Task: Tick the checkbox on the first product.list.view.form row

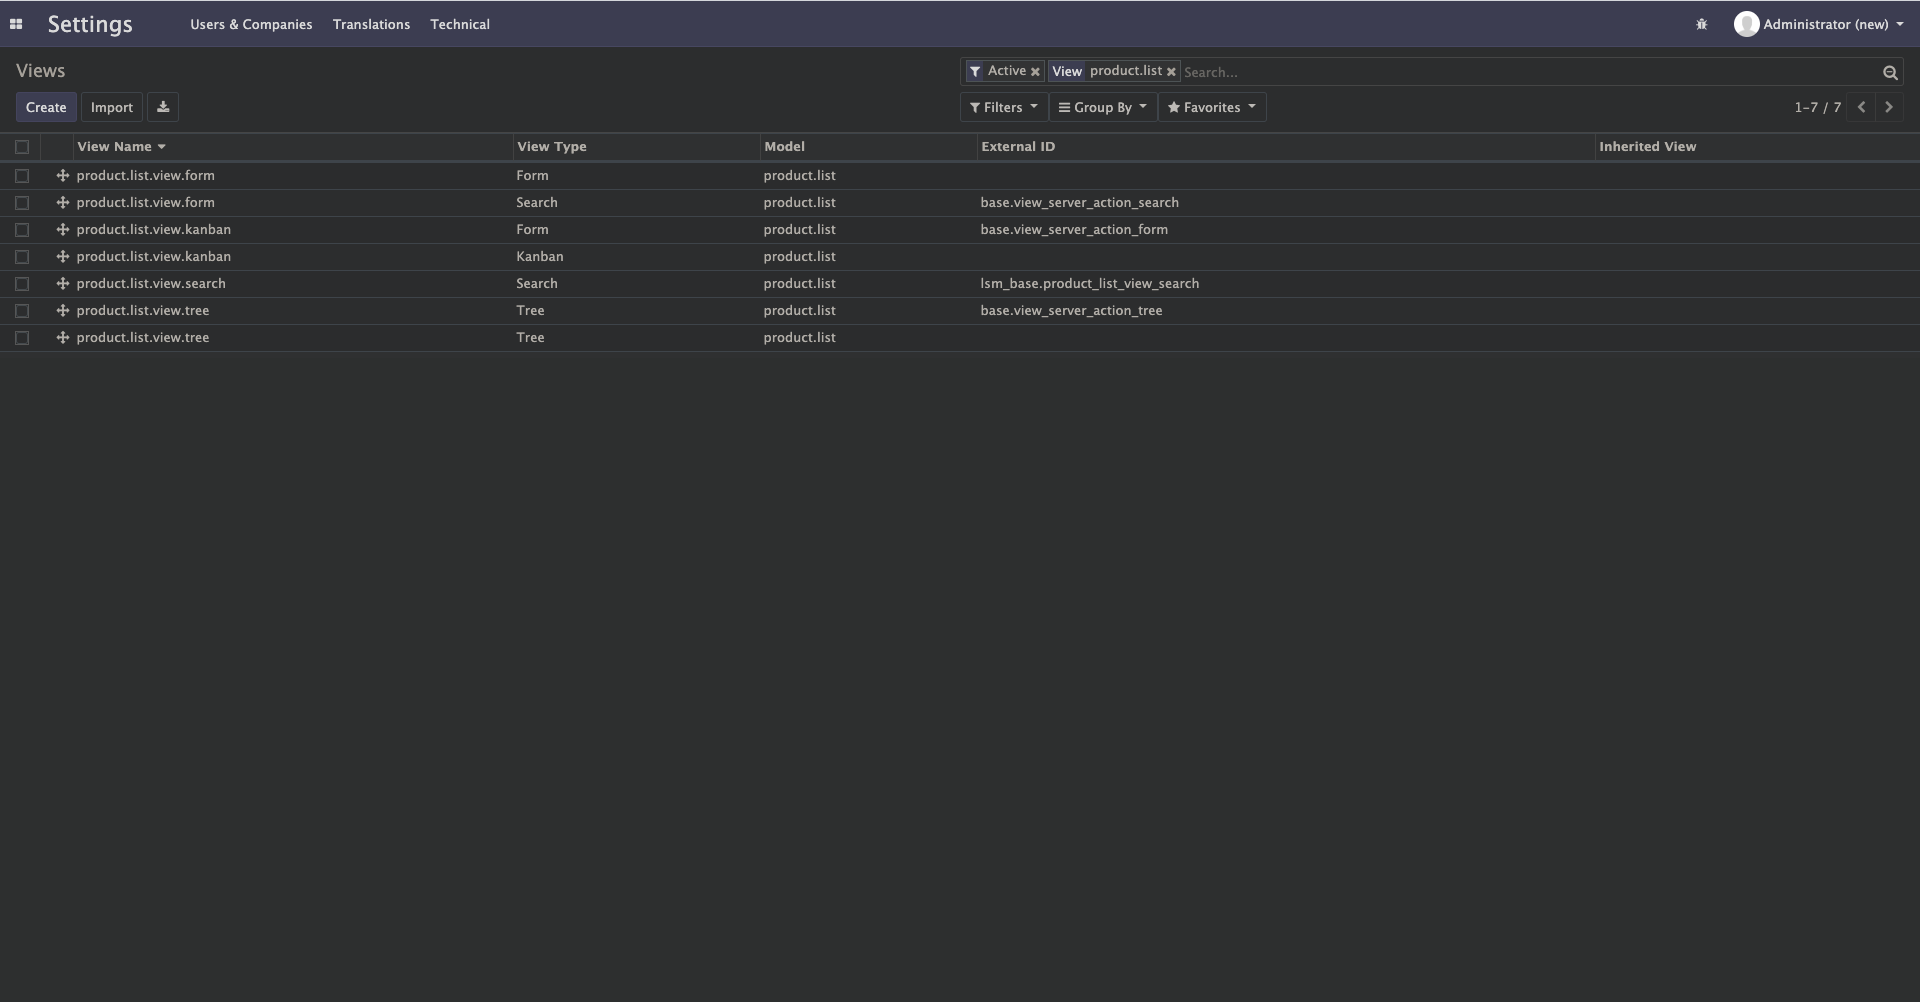Action: [x=22, y=176]
